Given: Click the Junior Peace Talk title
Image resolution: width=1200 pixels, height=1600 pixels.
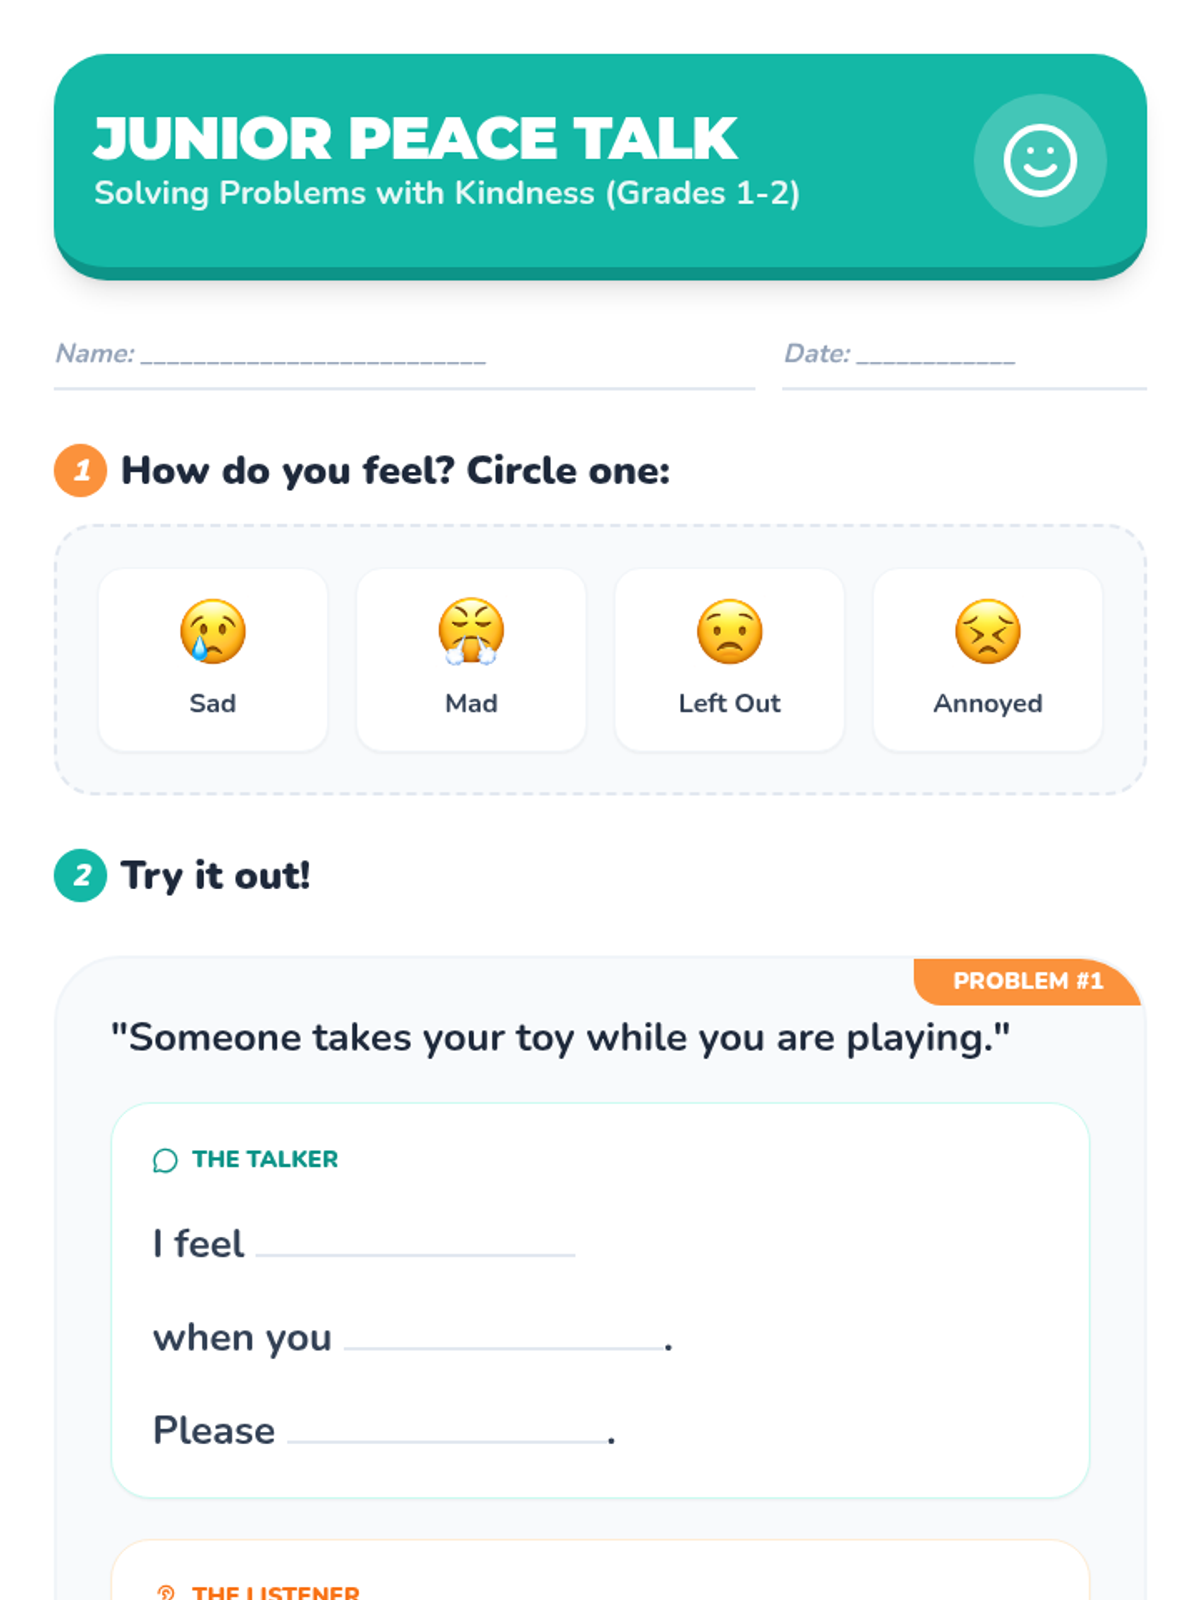Looking at the screenshot, I should click(x=416, y=138).
